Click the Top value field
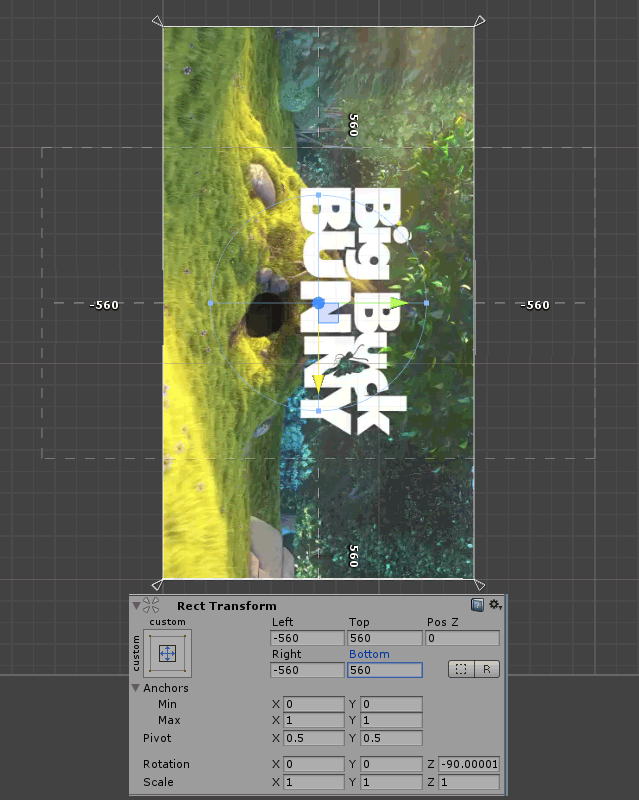This screenshot has width=639, height=800. [x=385, y=638]
